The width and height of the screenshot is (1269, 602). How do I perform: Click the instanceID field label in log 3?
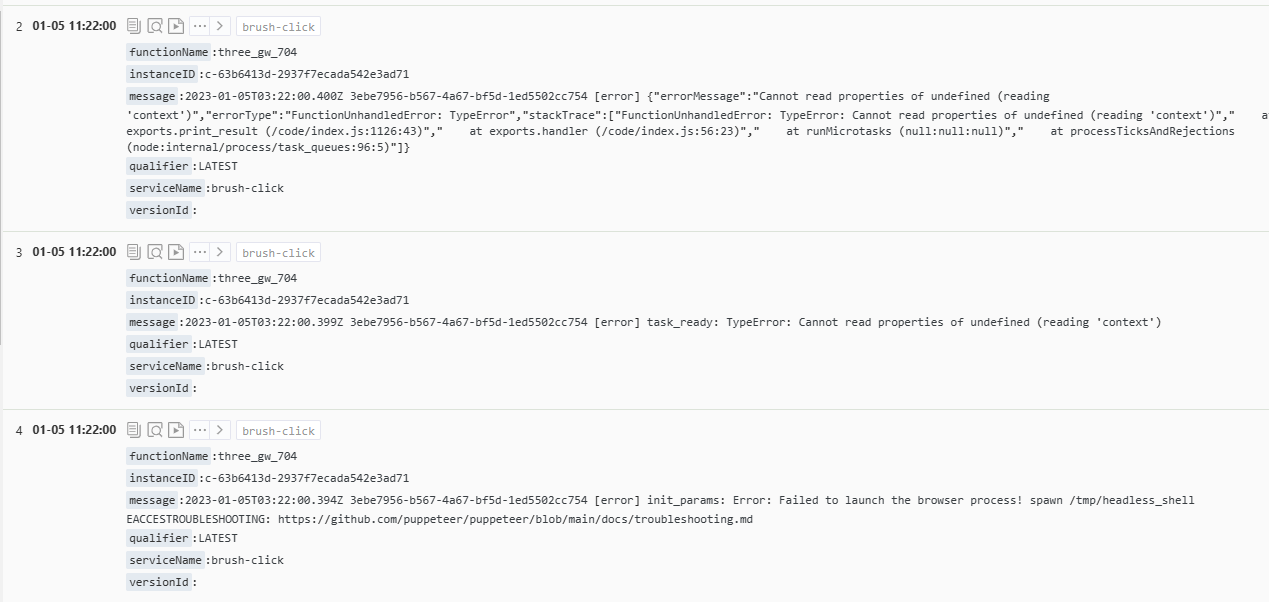pyautogui.click(x=161, y=300)
